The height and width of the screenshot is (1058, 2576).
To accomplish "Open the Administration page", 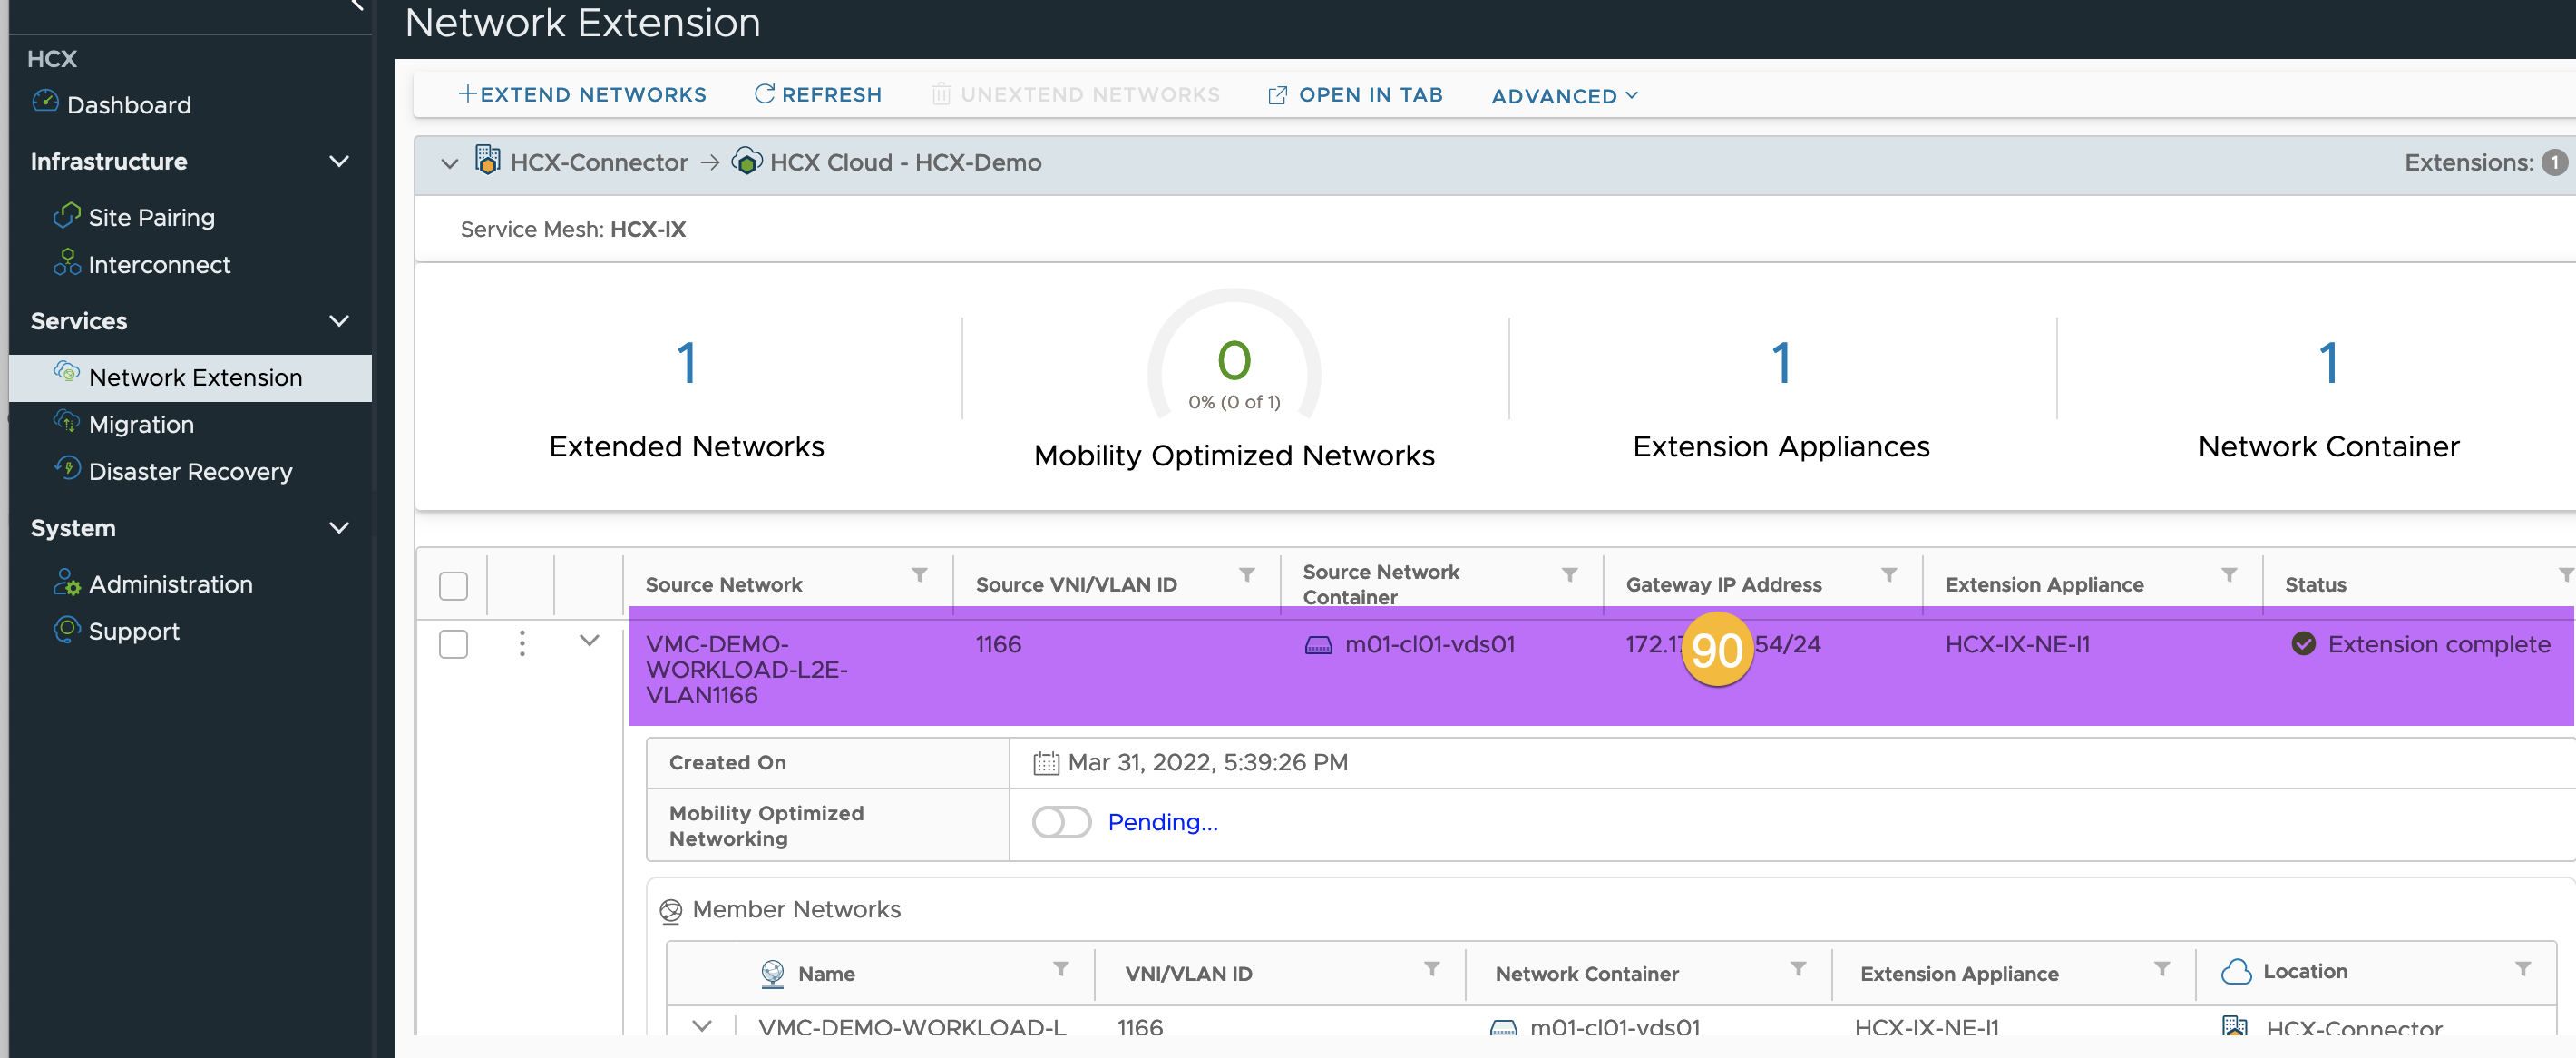I will coord(170,584).
